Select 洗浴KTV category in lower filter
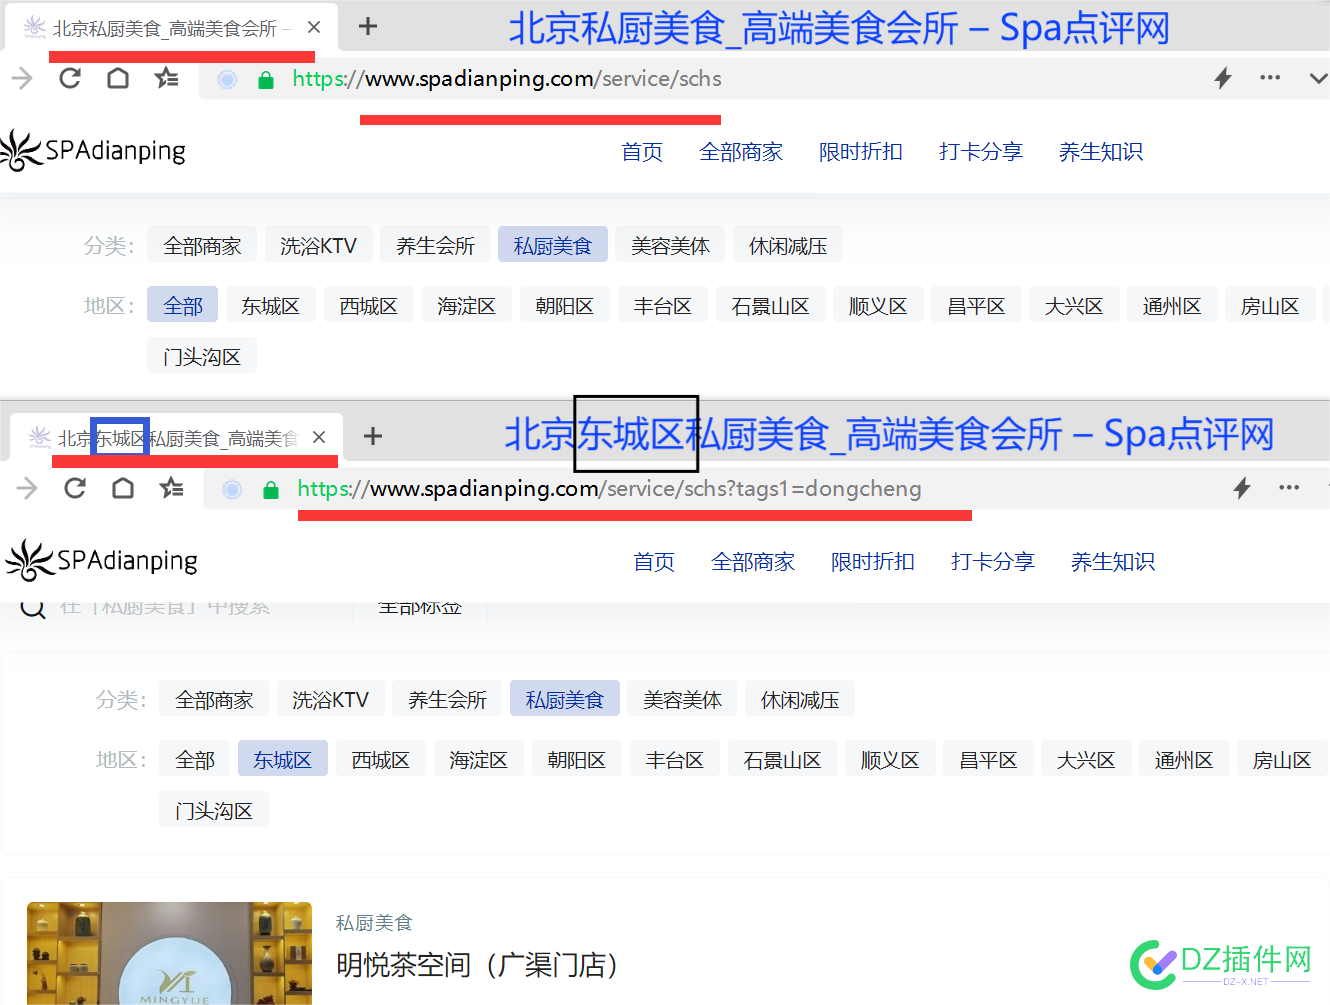 coord(330,699)
